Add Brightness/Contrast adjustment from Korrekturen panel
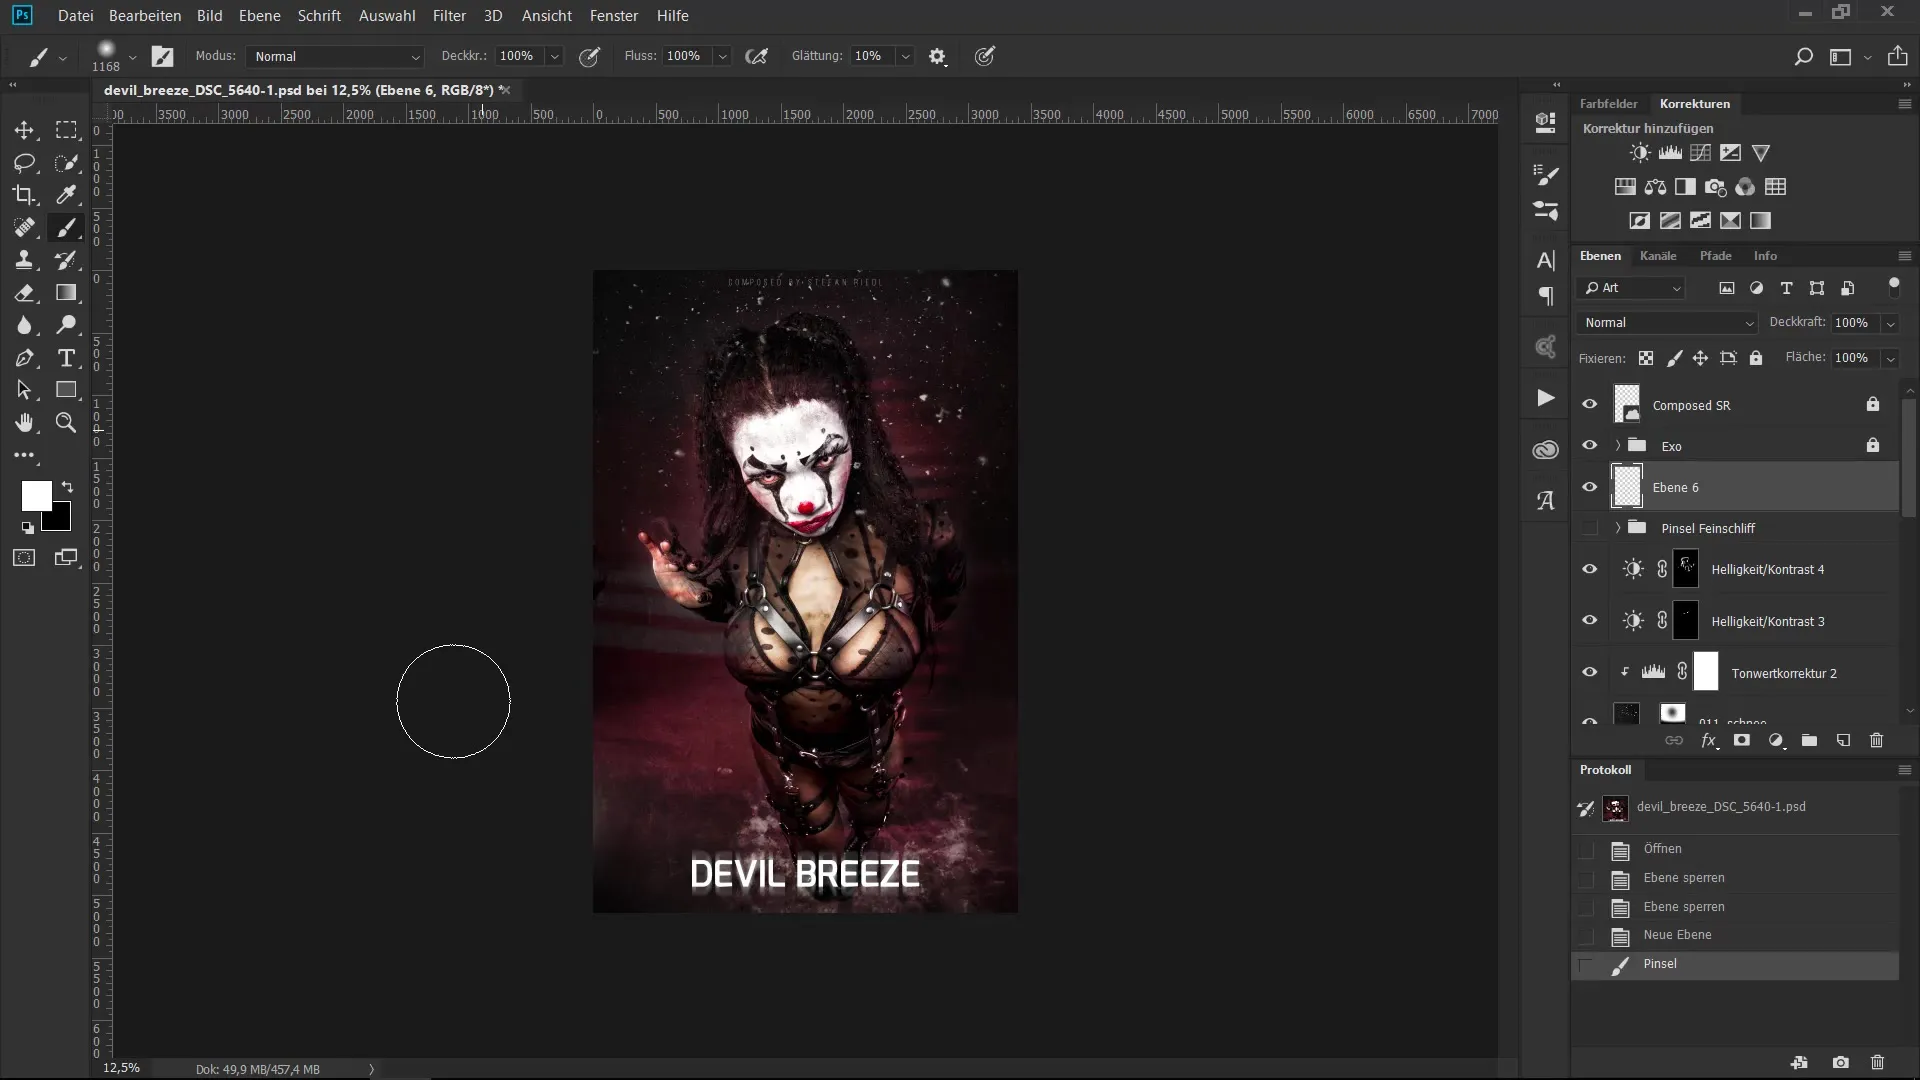 (1640, 153)
